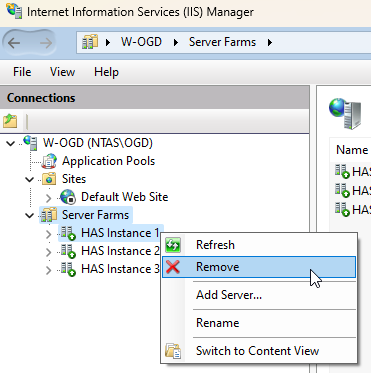Choose Rename from the context menu

259,323
